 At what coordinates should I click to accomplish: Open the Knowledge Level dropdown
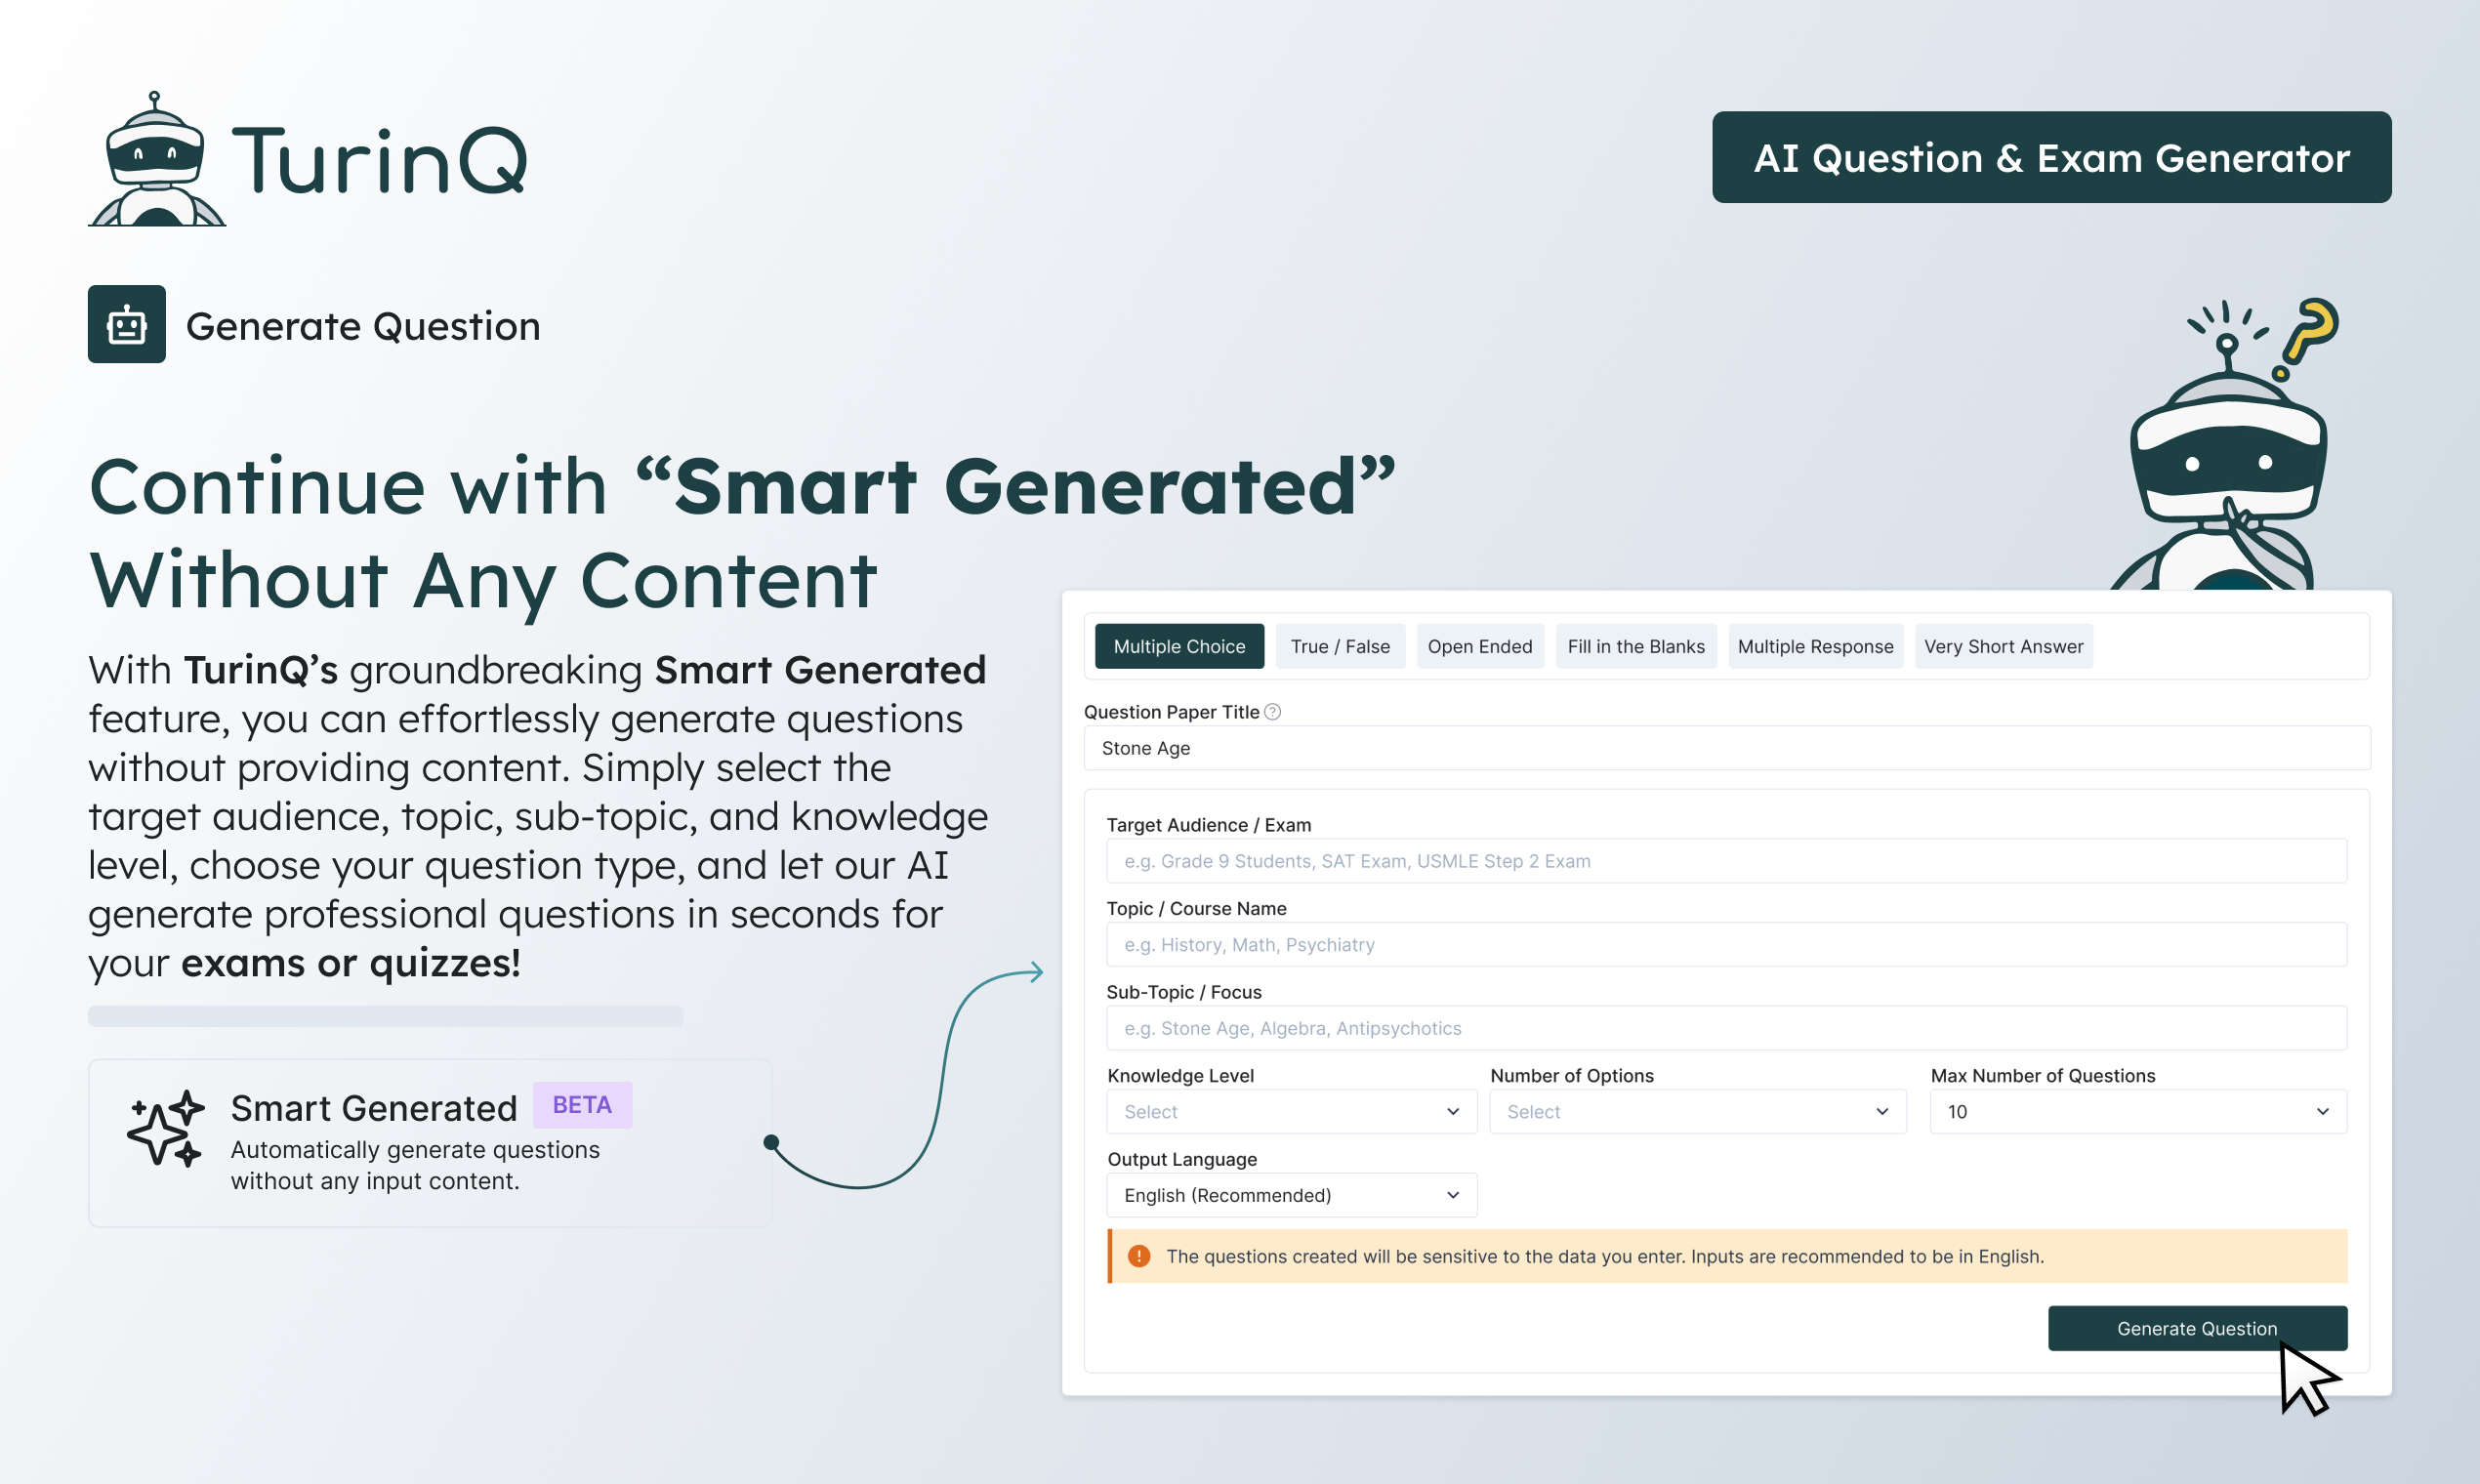1290,1112
